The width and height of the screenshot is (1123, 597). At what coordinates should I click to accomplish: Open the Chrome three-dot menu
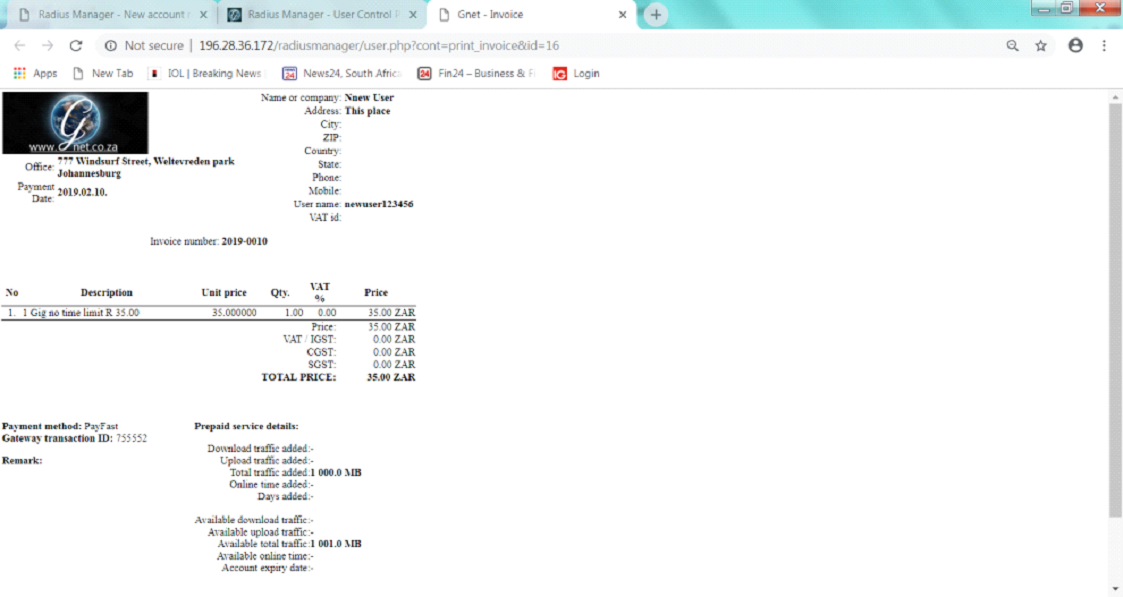[1104, 46]
